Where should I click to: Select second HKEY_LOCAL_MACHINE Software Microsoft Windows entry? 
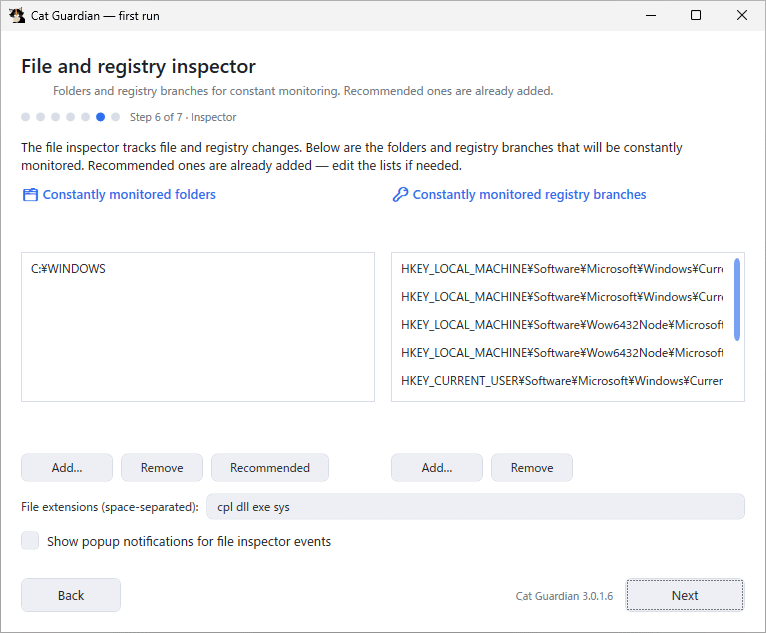[562, 296]
